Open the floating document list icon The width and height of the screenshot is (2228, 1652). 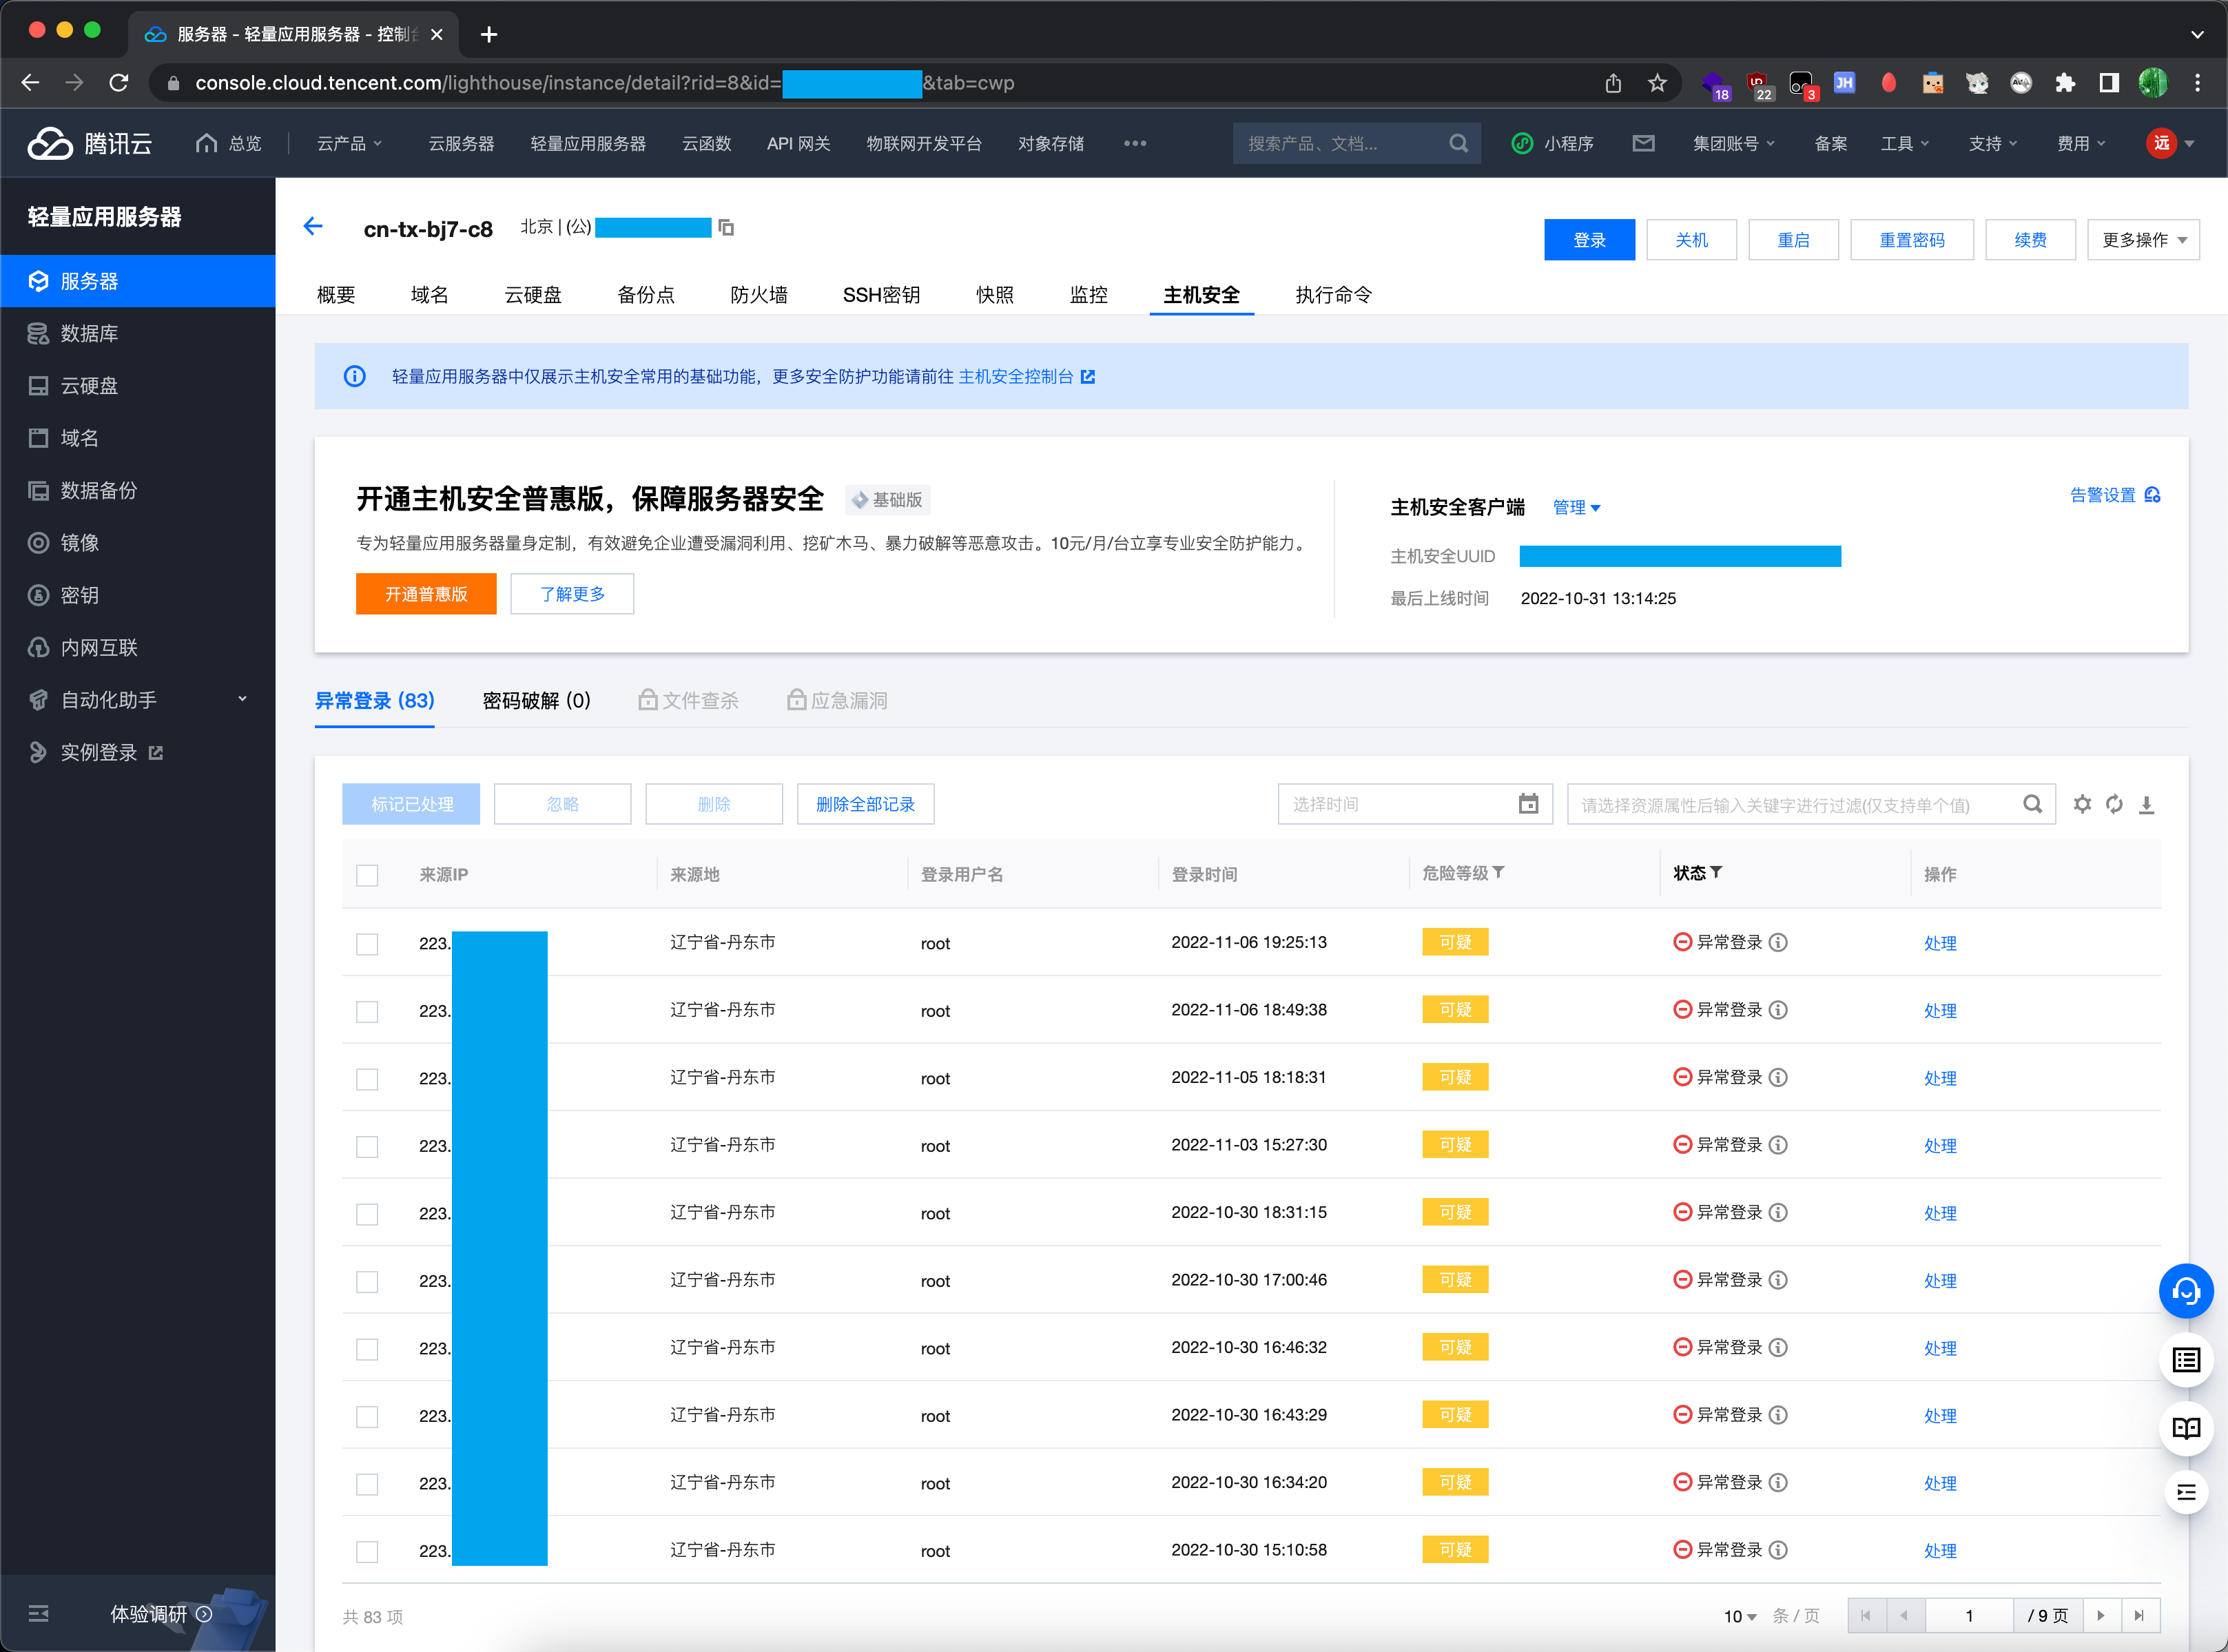[x=2186, y=1360]
